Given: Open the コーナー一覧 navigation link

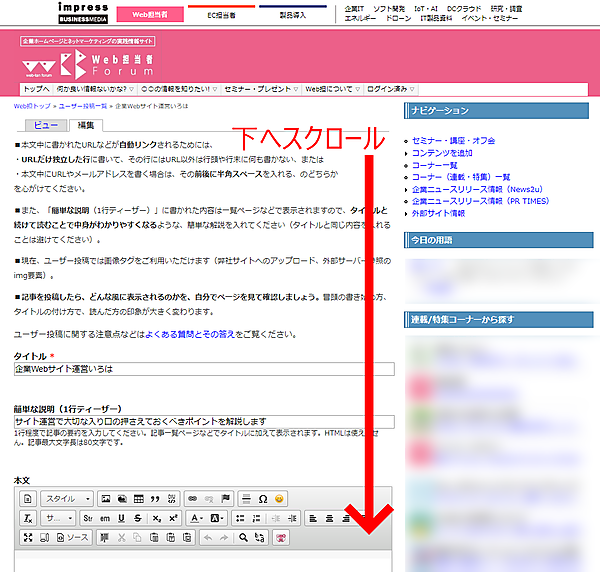Looking at the screenshot, I should click(436, 164).
